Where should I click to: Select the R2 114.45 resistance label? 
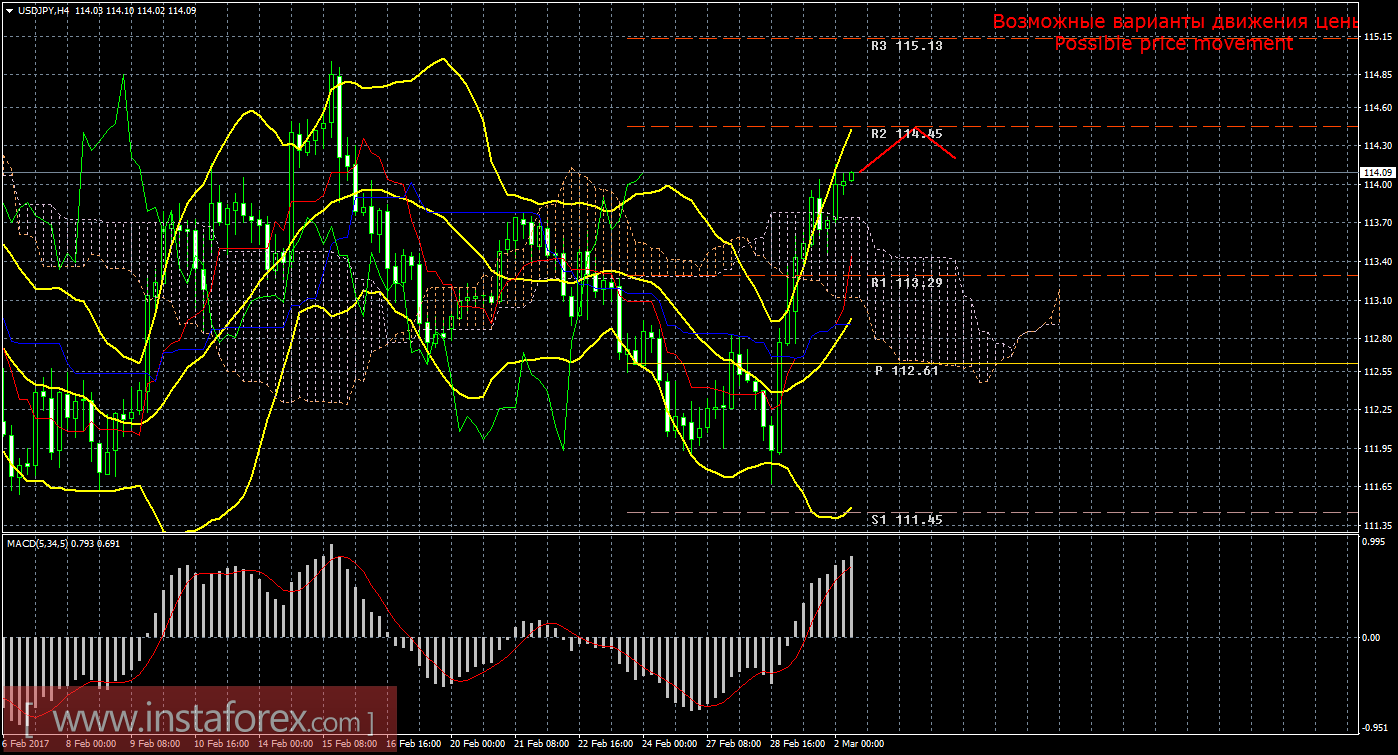pos(906,134)
